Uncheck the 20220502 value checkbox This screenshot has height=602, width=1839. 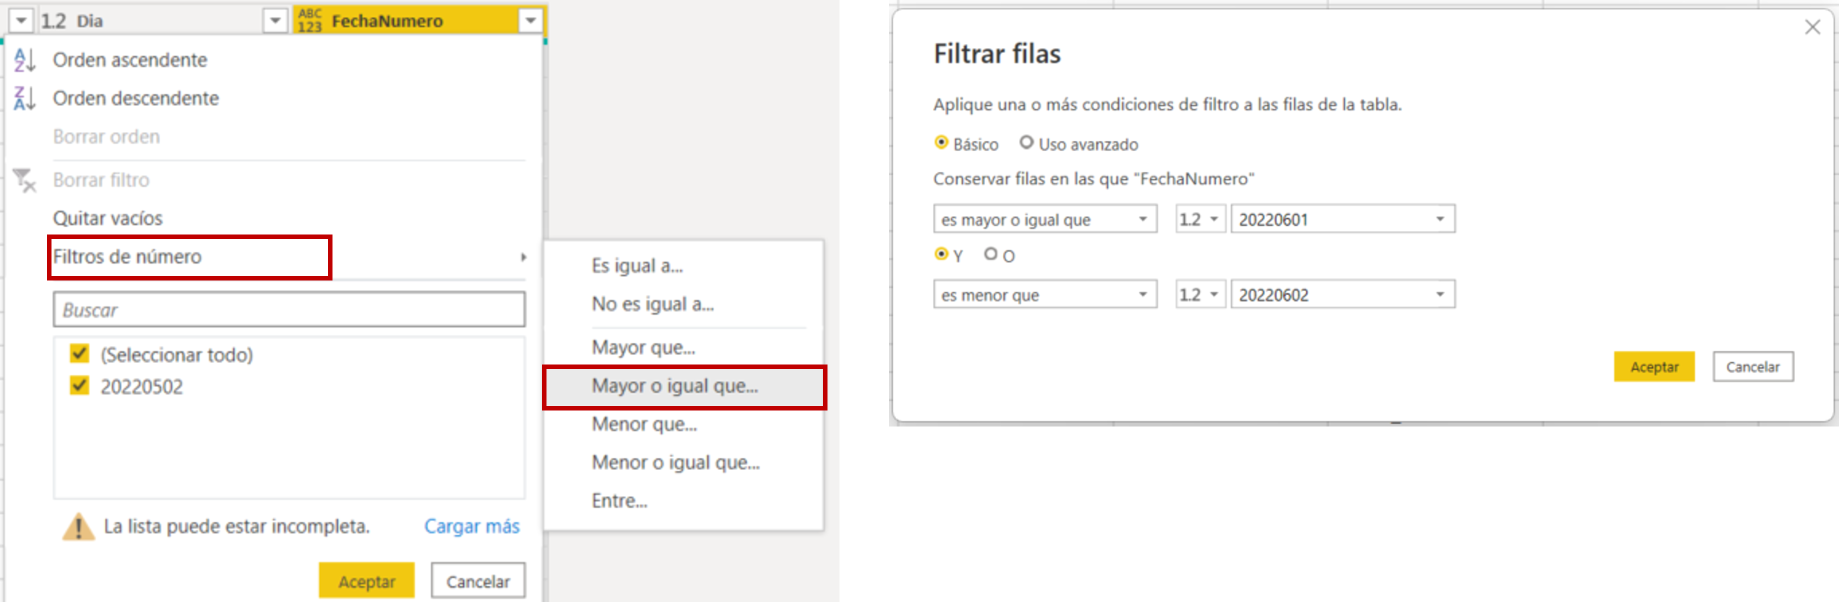point(78,386)
